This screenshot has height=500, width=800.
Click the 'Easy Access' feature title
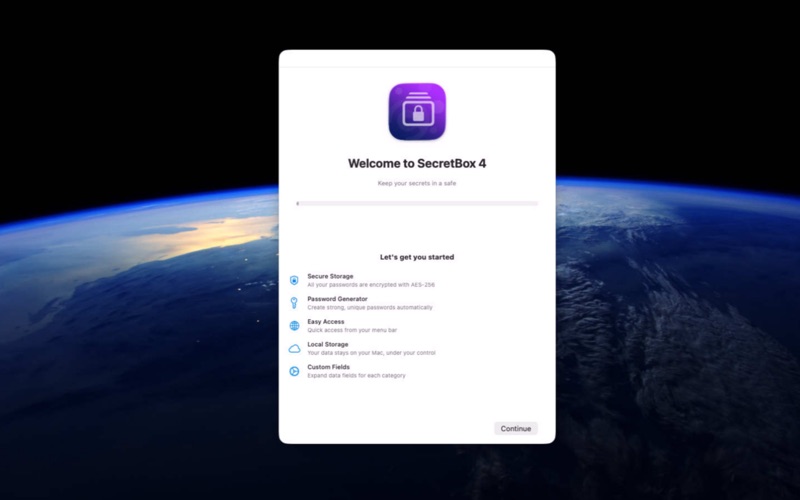[x=326, y=321]
